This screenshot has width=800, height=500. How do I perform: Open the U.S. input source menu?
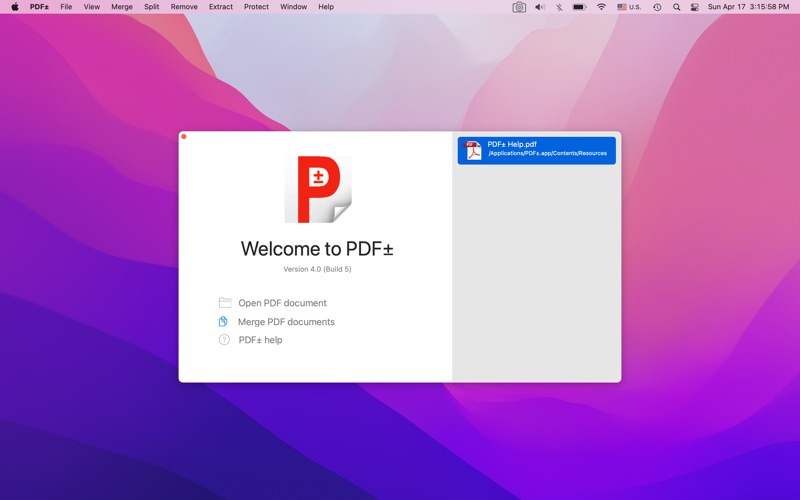[629, 7]
